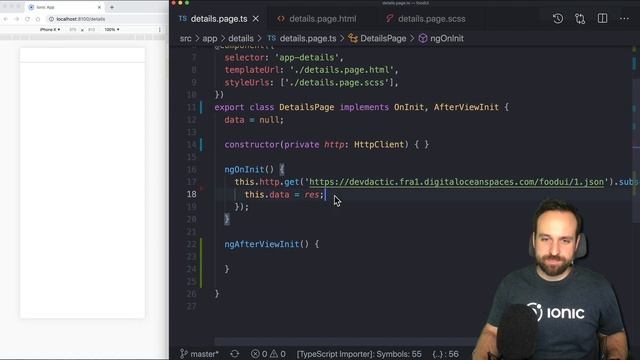The height and width of the screenshot is (360, 640).
Task: Select the Ionic App browser tab
Action: click(x=63, y=7)
